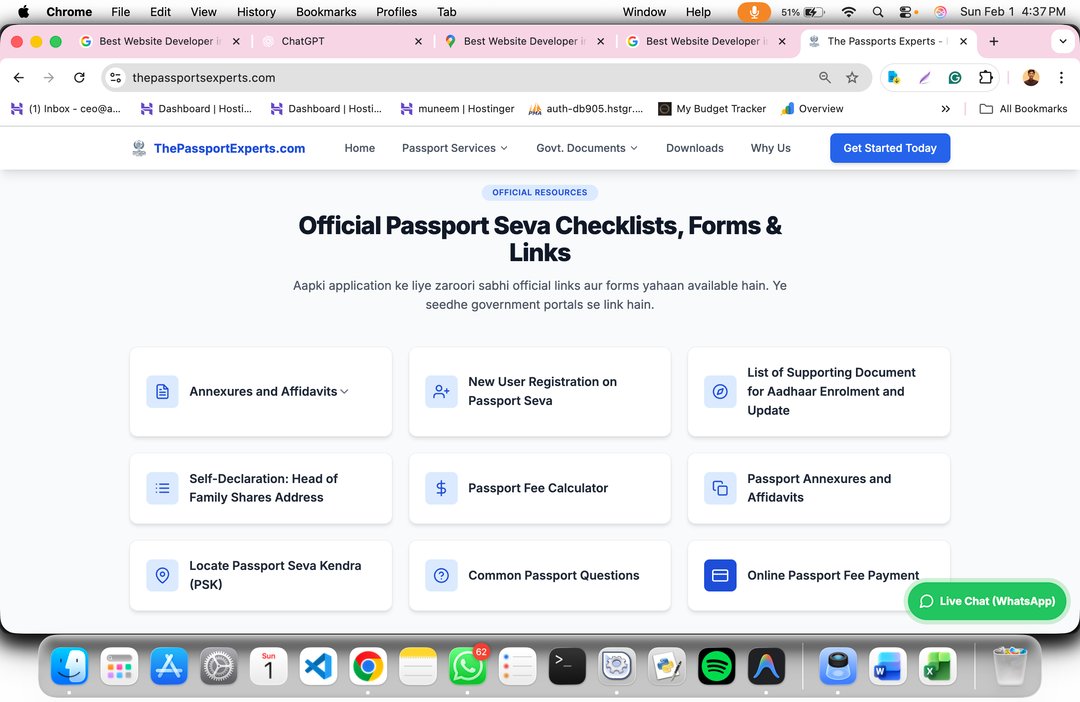
Task: Click the New User Registration person icon
Action: (x=441, y=391)
